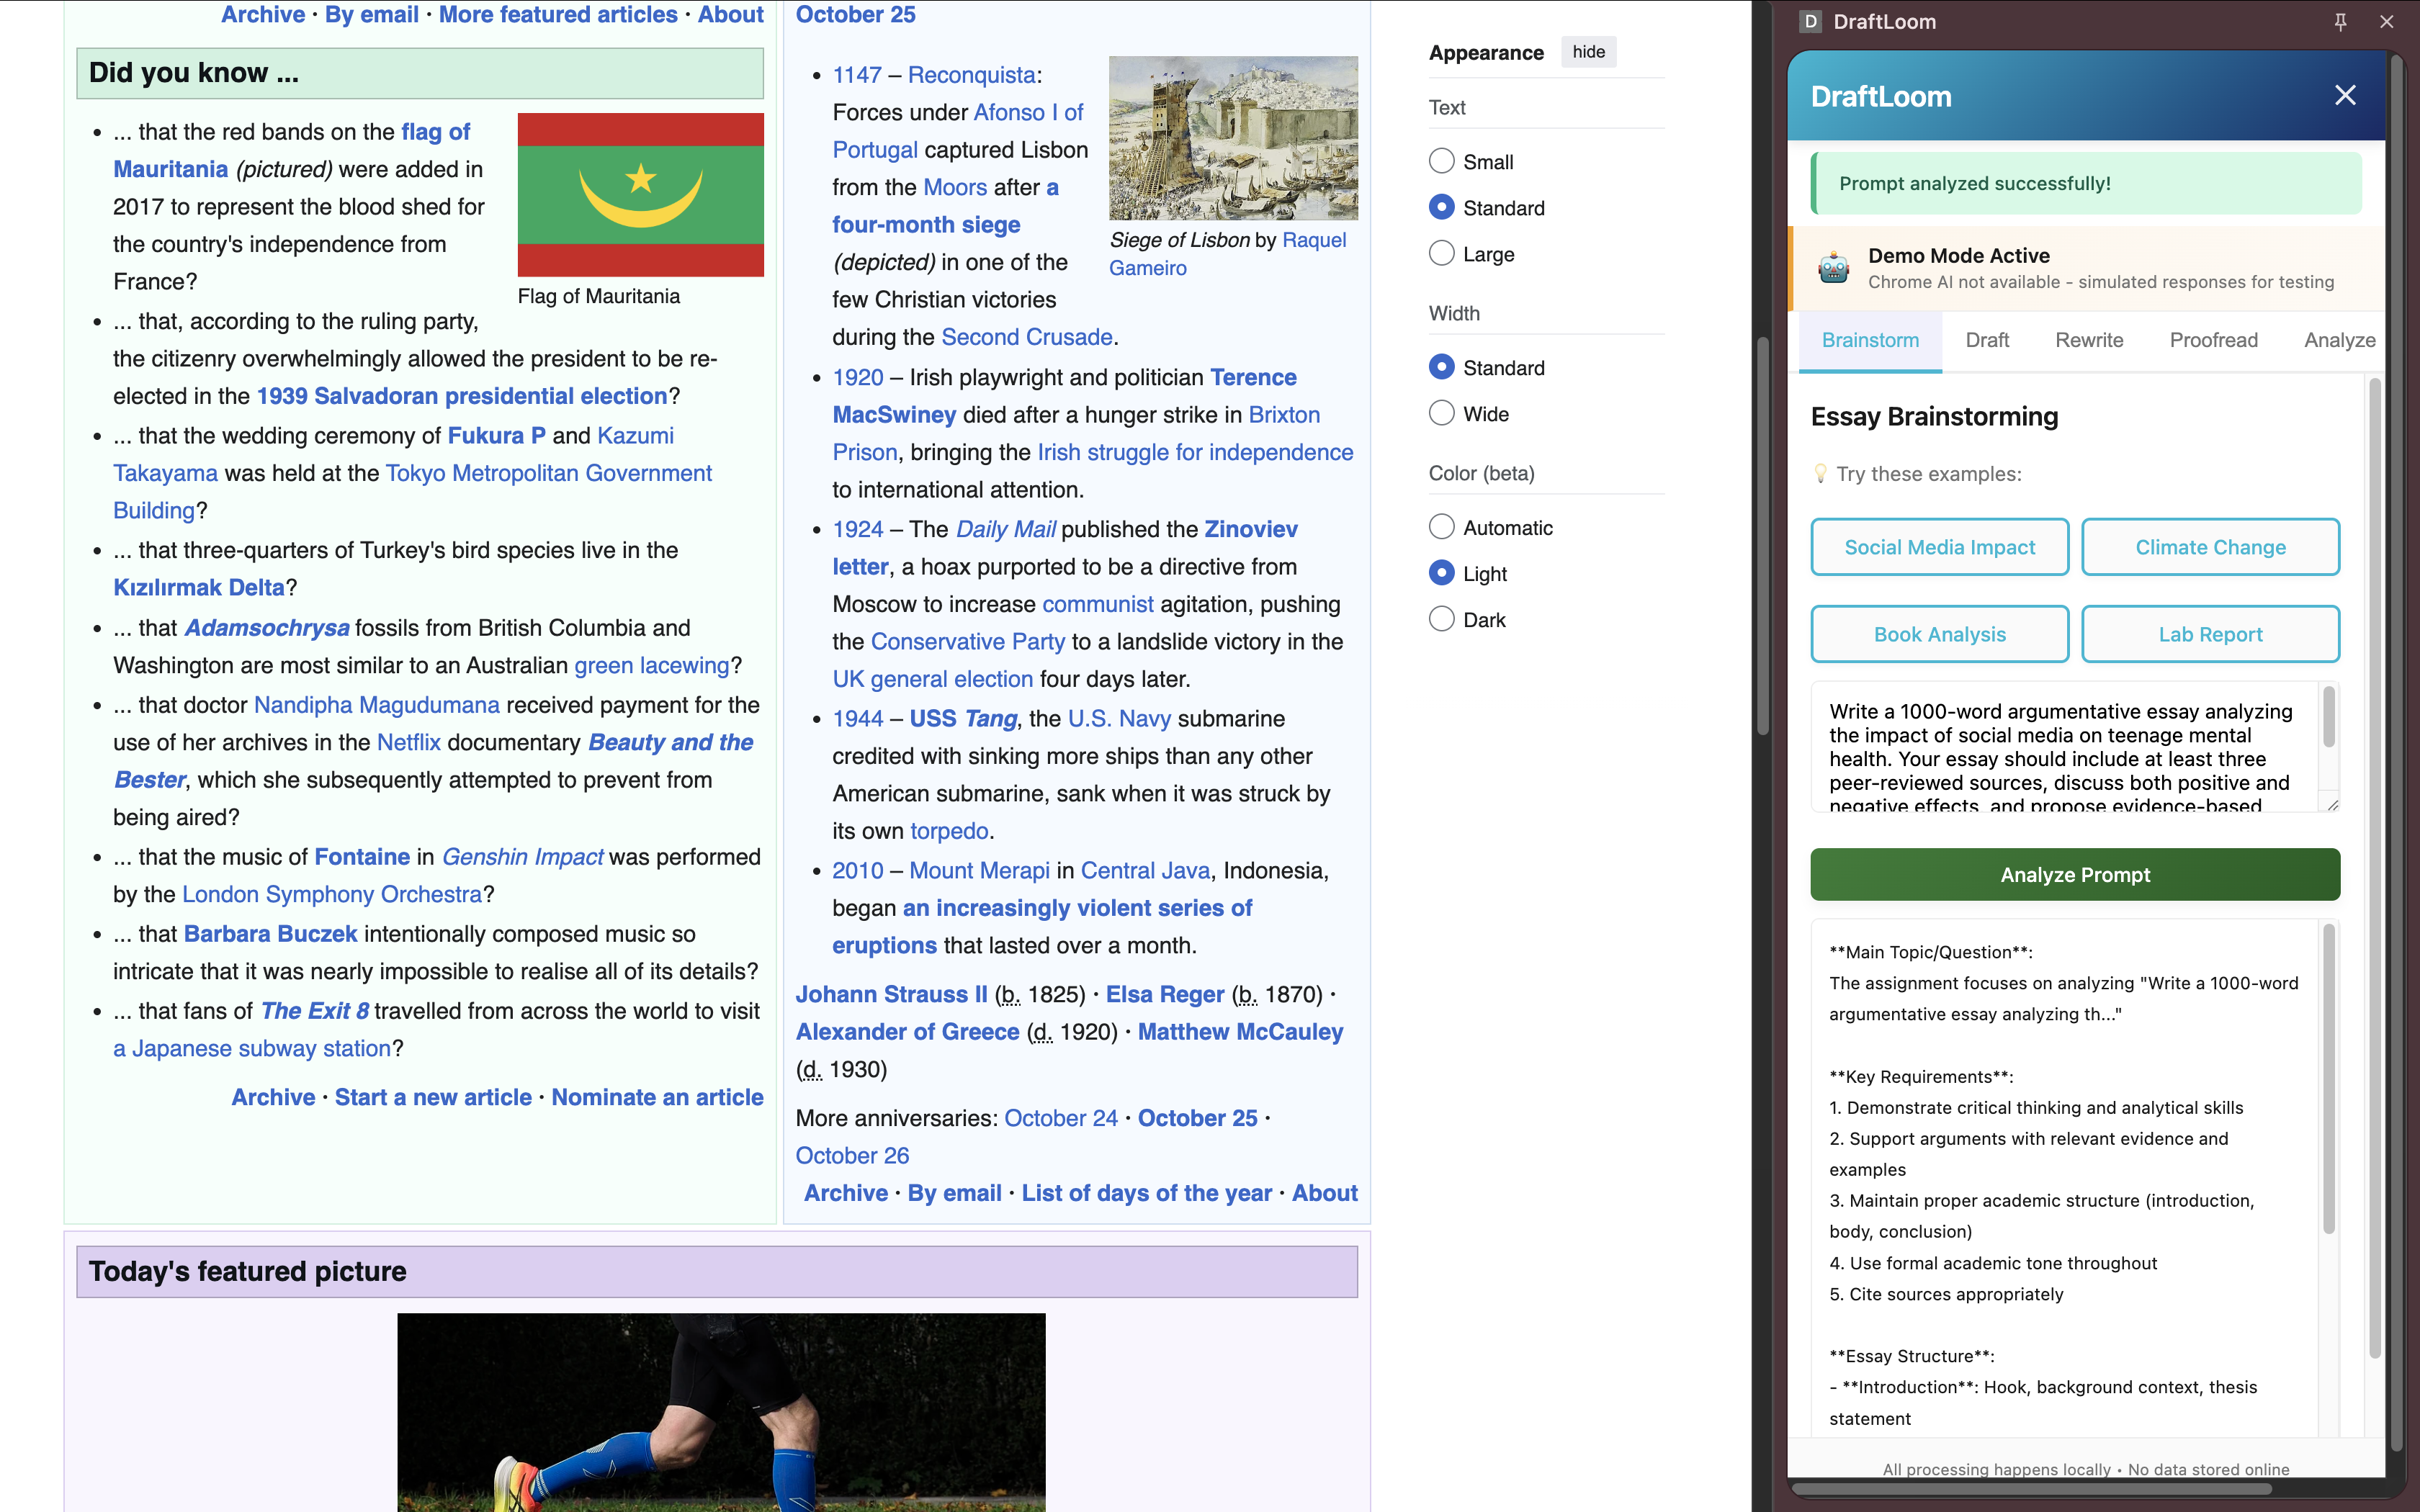
Task: Close the DraftLoom panel with X icon
Action: pyautogui.click(x=2344, y=96)
